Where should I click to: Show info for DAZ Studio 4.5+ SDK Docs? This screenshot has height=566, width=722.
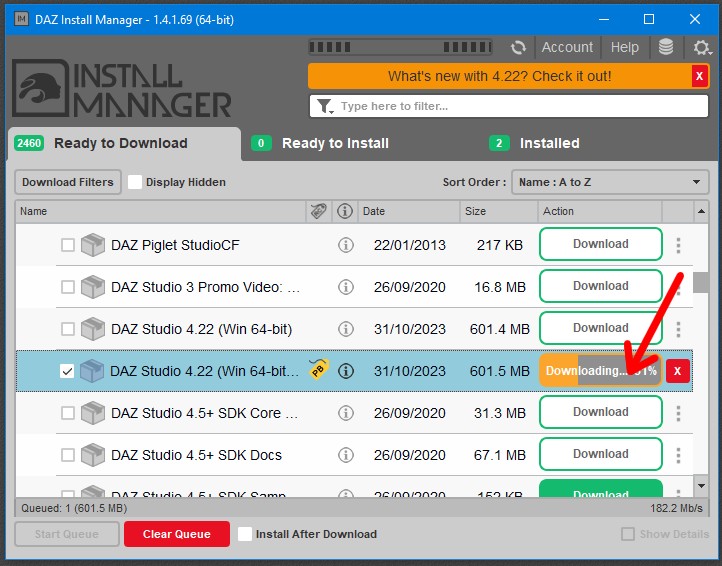pyautogui.click(x=346, y=455)
